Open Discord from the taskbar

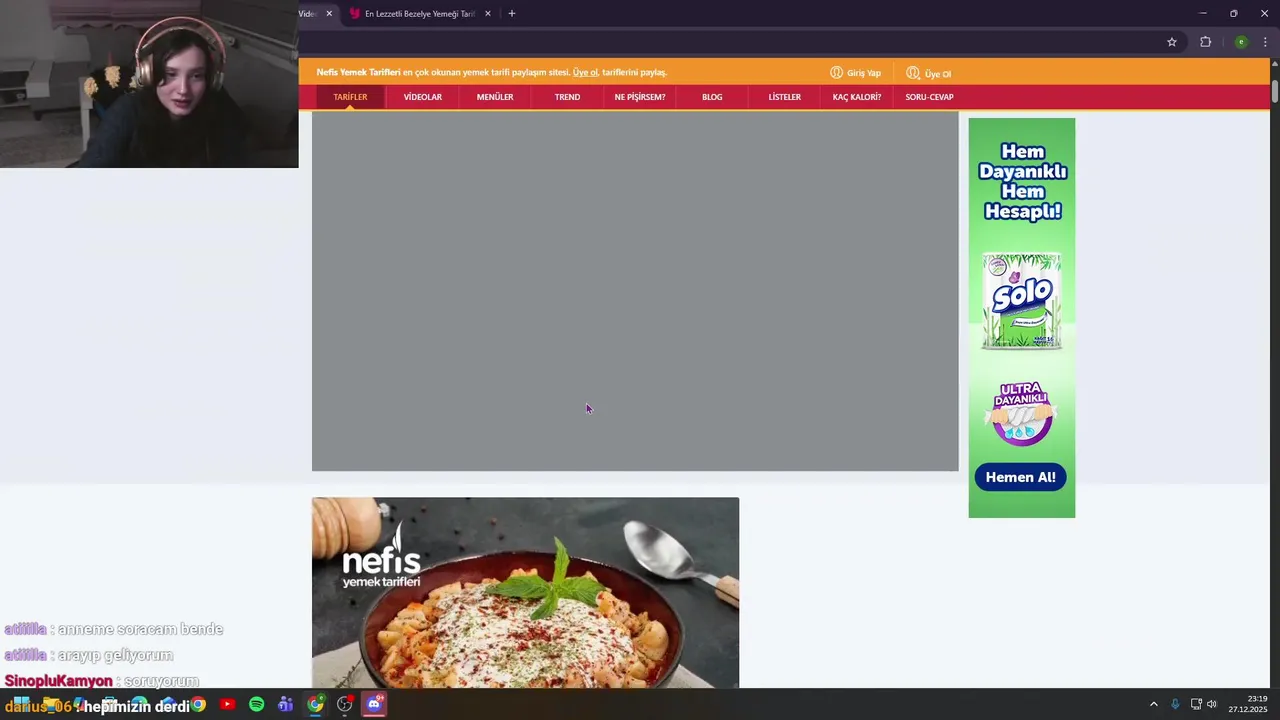point(374,704)
